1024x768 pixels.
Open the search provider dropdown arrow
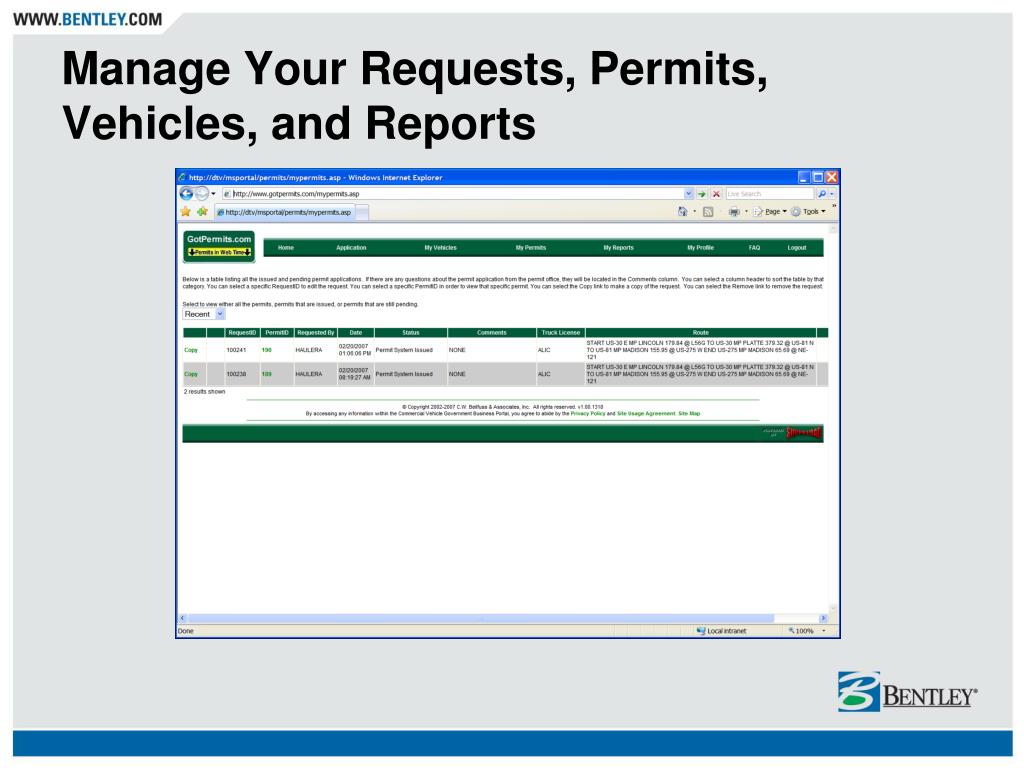(832, 194)
